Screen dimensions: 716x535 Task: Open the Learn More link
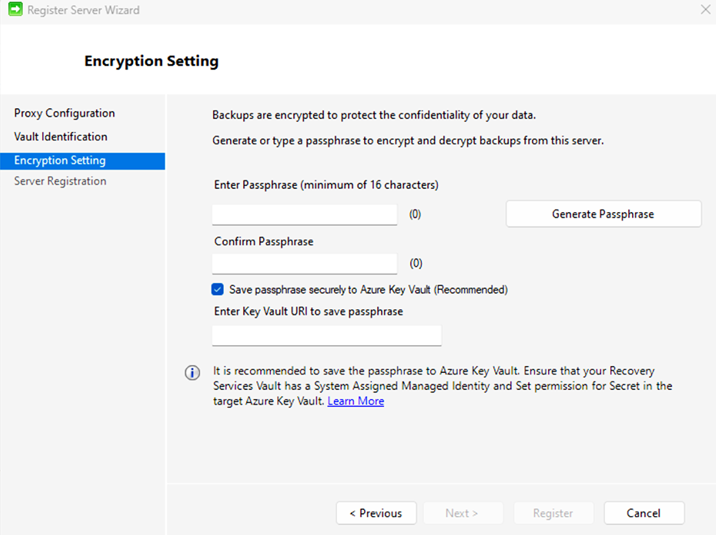click(355, 401)
